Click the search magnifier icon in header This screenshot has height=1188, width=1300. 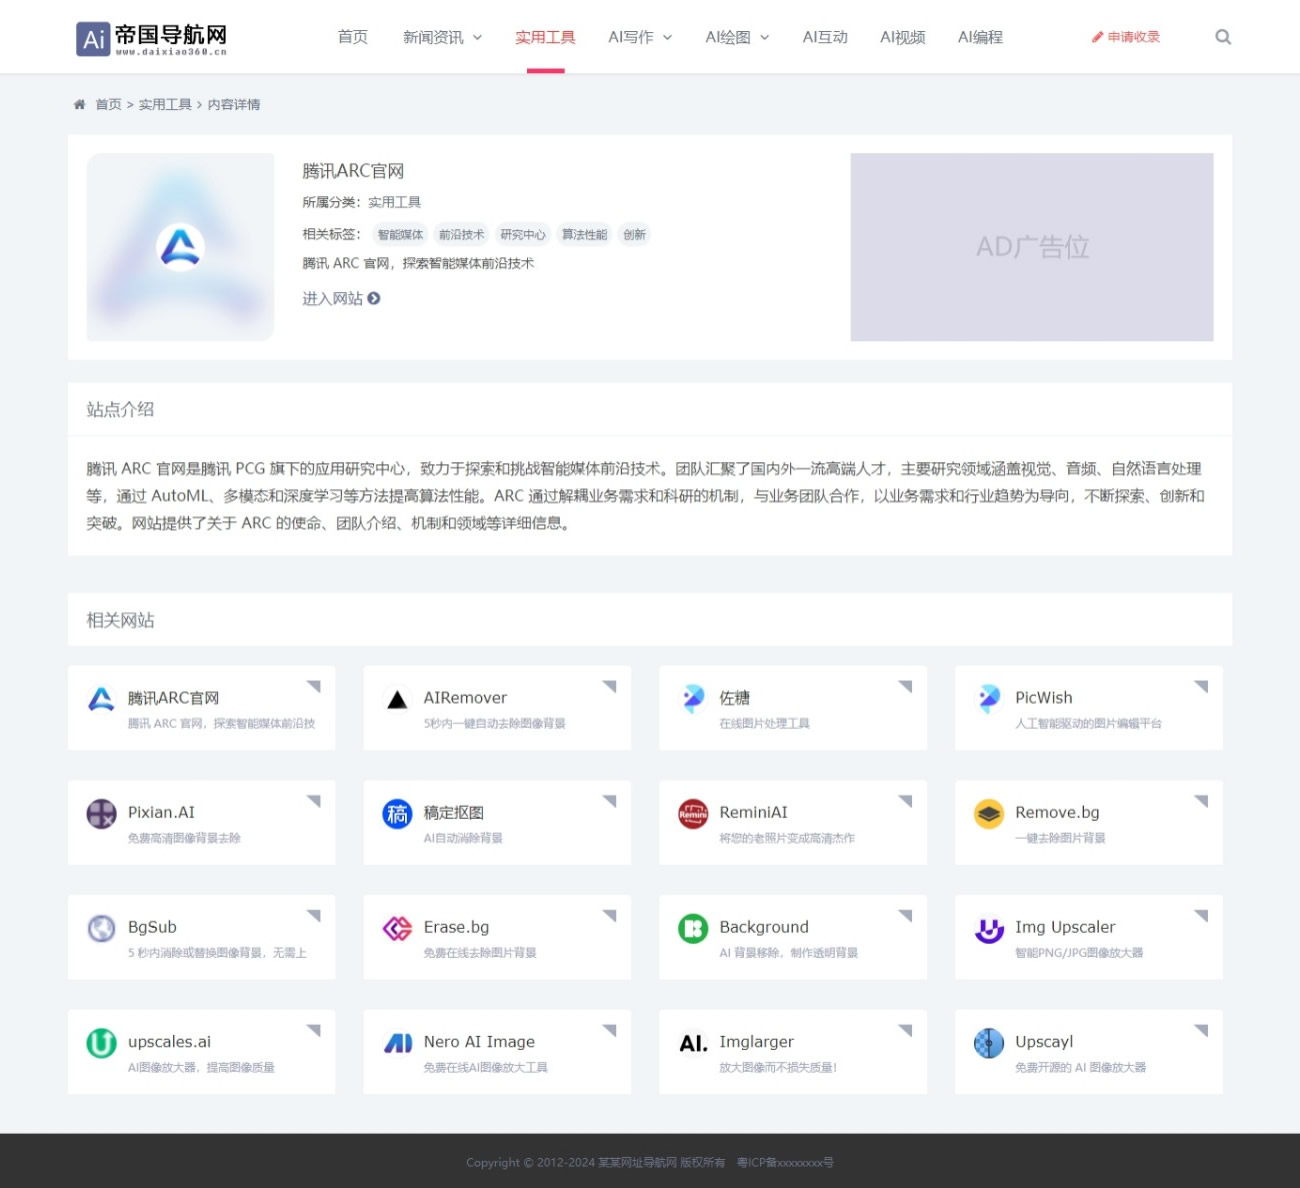click(x=1222, y=37)
